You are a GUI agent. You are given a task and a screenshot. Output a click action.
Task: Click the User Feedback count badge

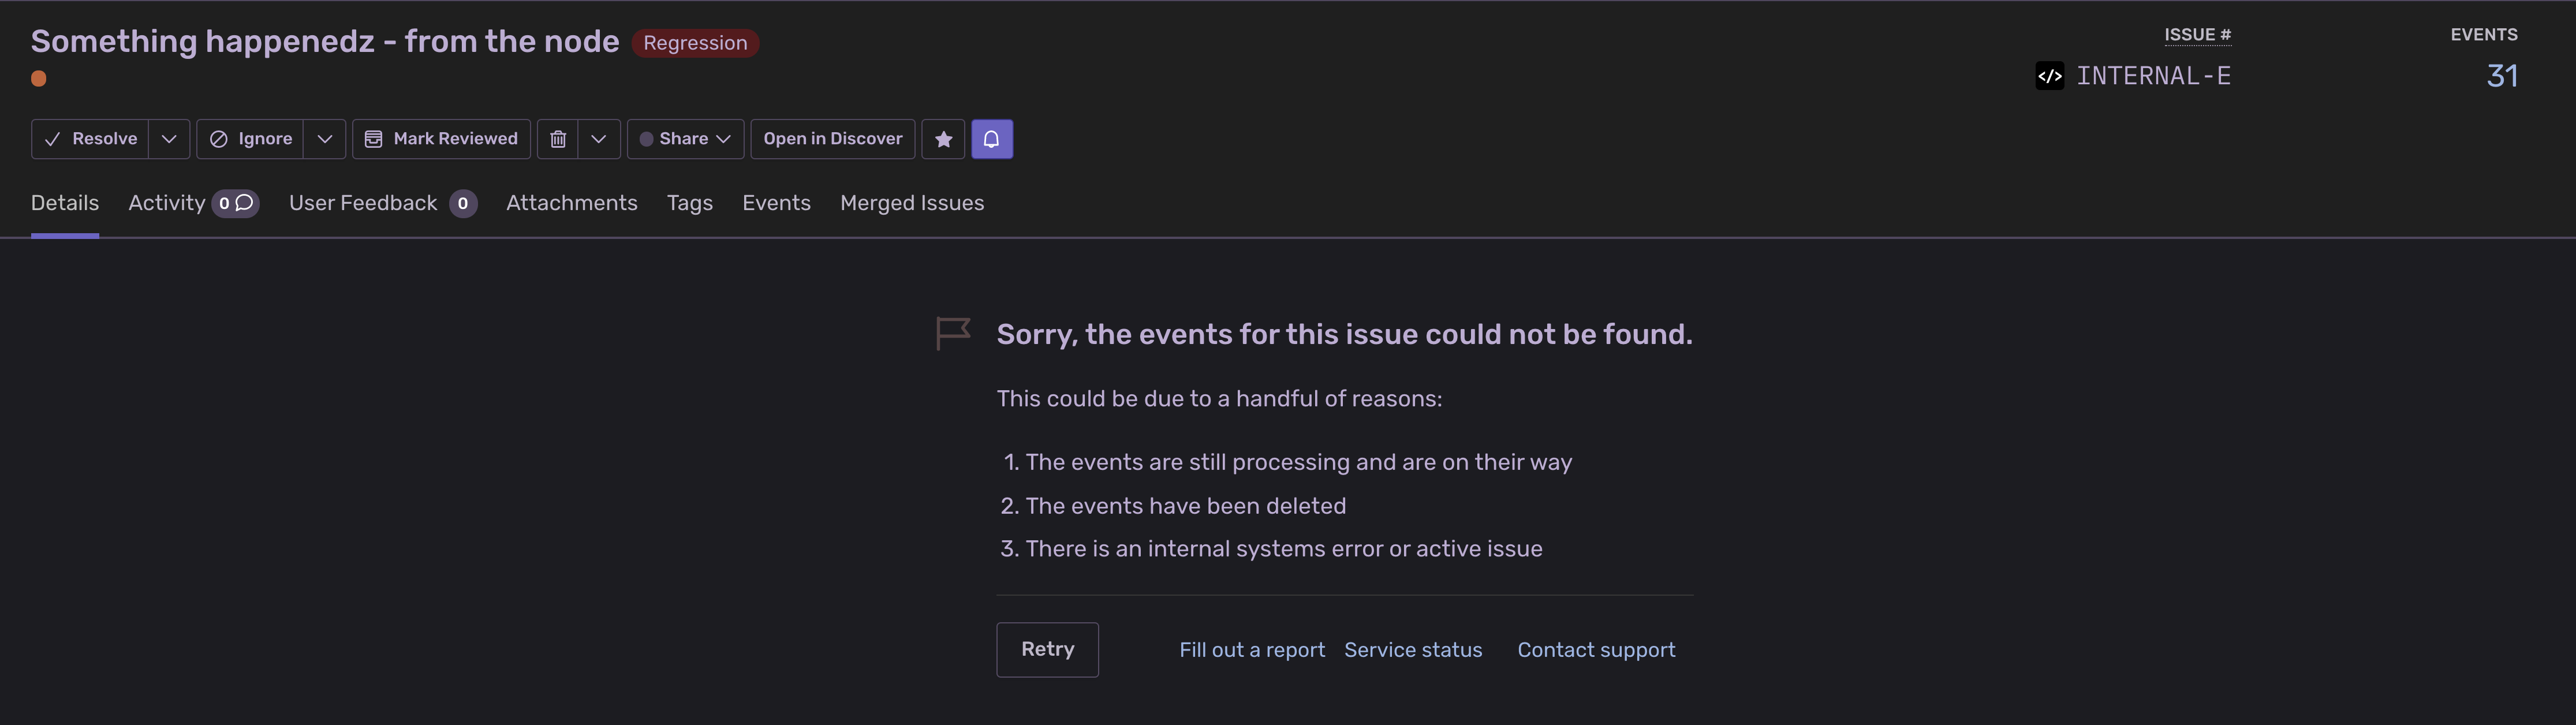click(x=463, y=203)
